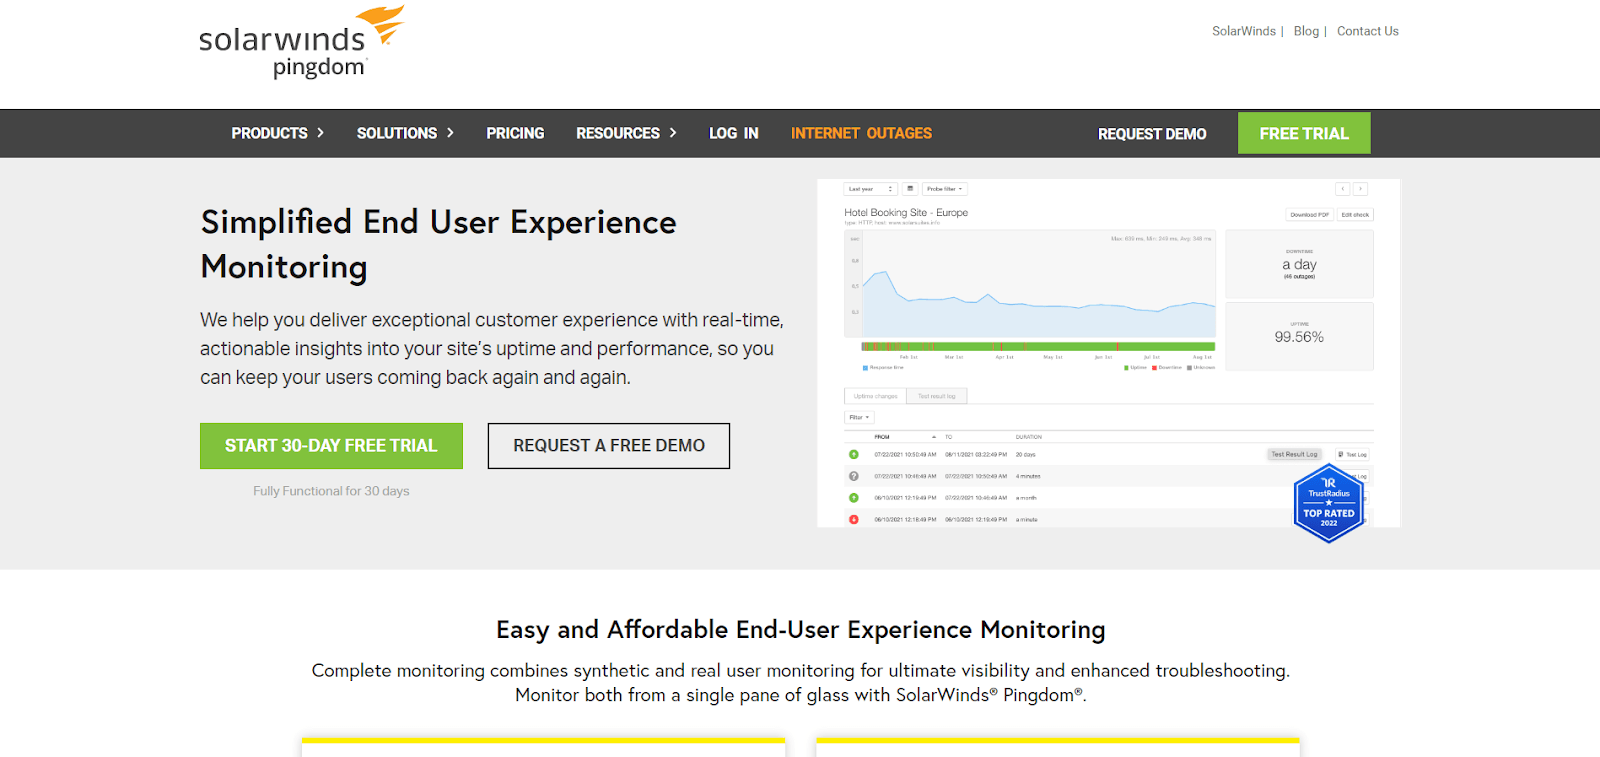Open the Pricing page
Viewport: 1600px width, 757px height.
(x=515, y=133)
